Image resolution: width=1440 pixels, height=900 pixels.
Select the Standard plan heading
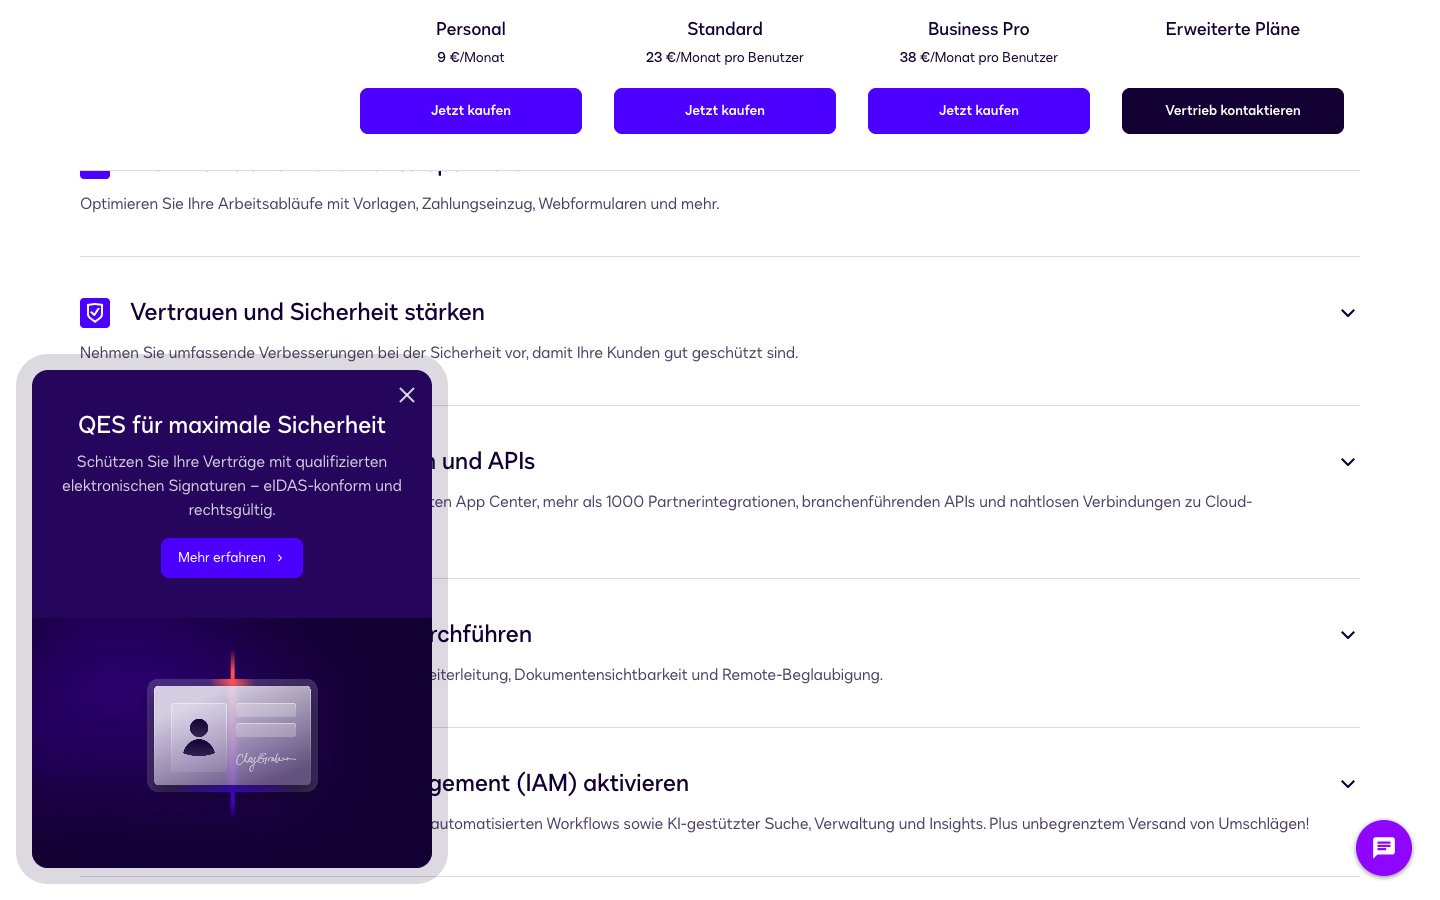[725, 29]
